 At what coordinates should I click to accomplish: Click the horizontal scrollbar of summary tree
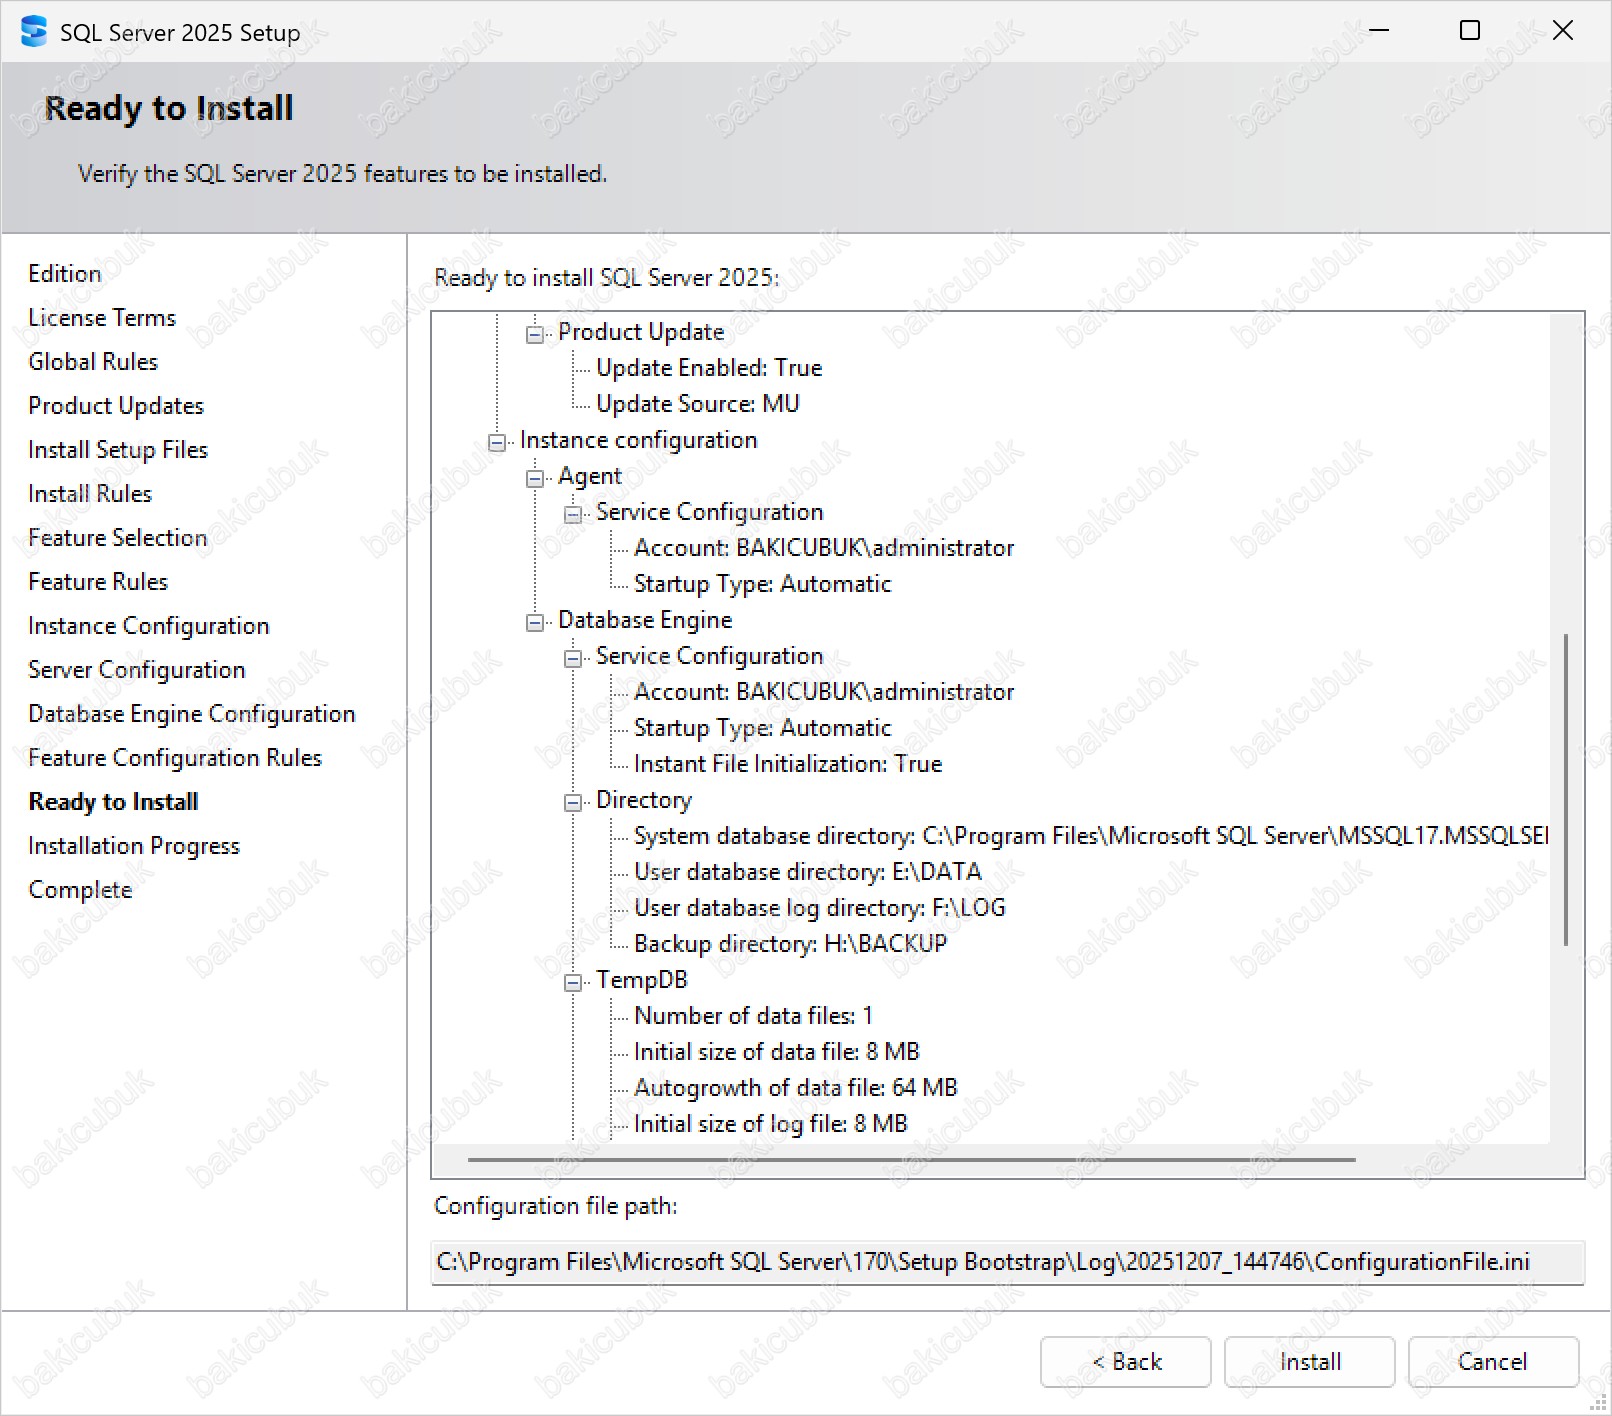[x=910, y=1160]
